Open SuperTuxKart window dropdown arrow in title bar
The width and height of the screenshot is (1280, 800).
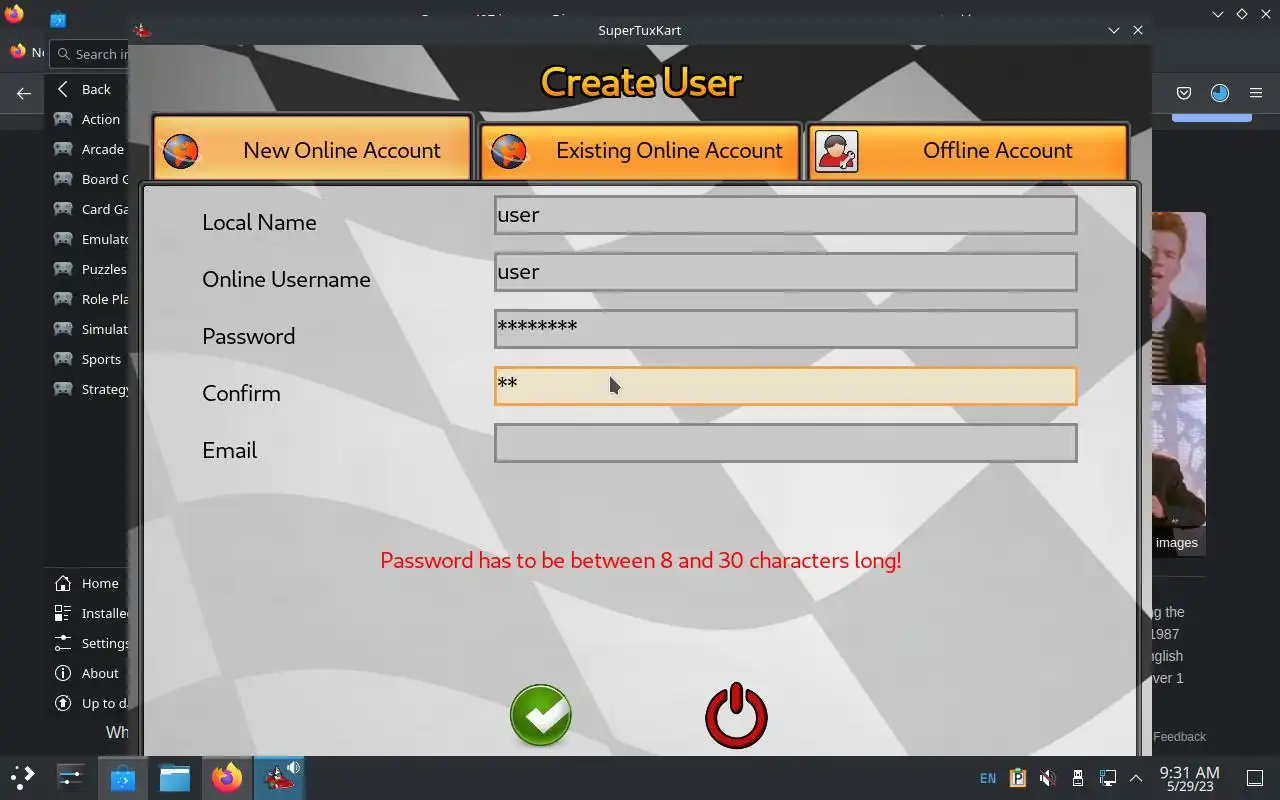(x=1114, y=30)
